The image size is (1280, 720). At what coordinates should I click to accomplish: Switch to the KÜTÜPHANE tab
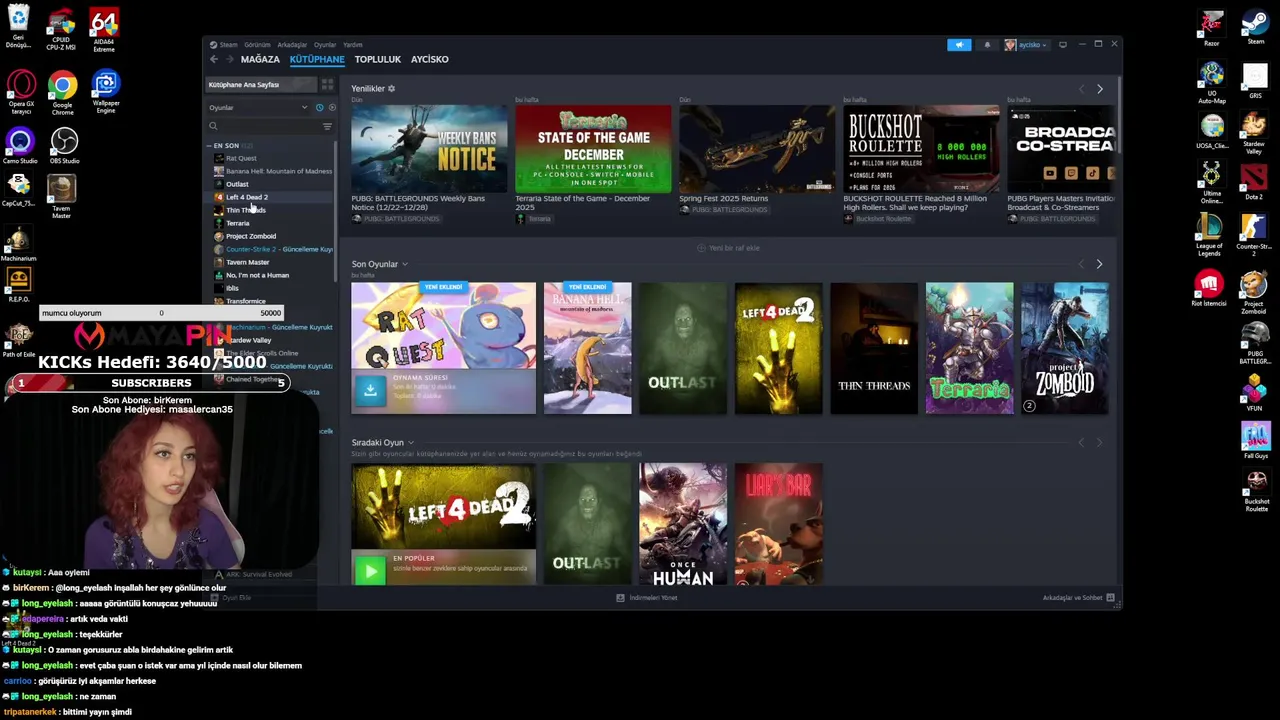pyautogui.click(x=317, y=60)
